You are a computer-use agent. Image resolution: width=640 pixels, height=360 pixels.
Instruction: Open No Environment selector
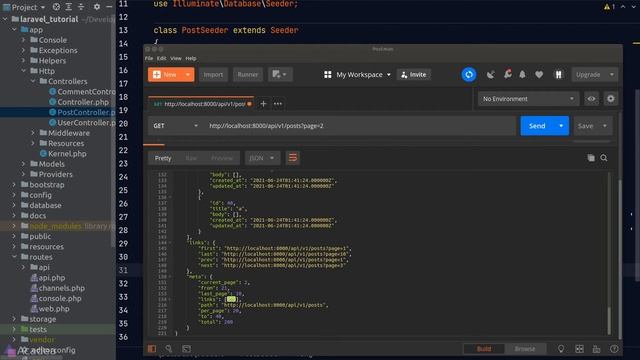pyautogui.click(x=528, y=99)
